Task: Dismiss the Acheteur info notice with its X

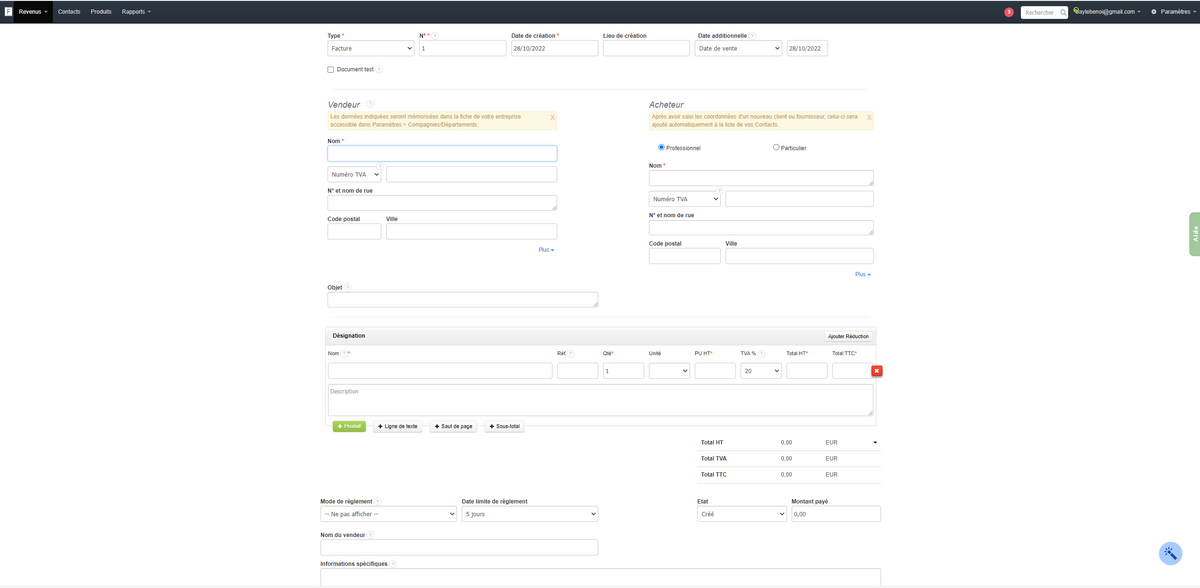Action: tap(869, 117)
